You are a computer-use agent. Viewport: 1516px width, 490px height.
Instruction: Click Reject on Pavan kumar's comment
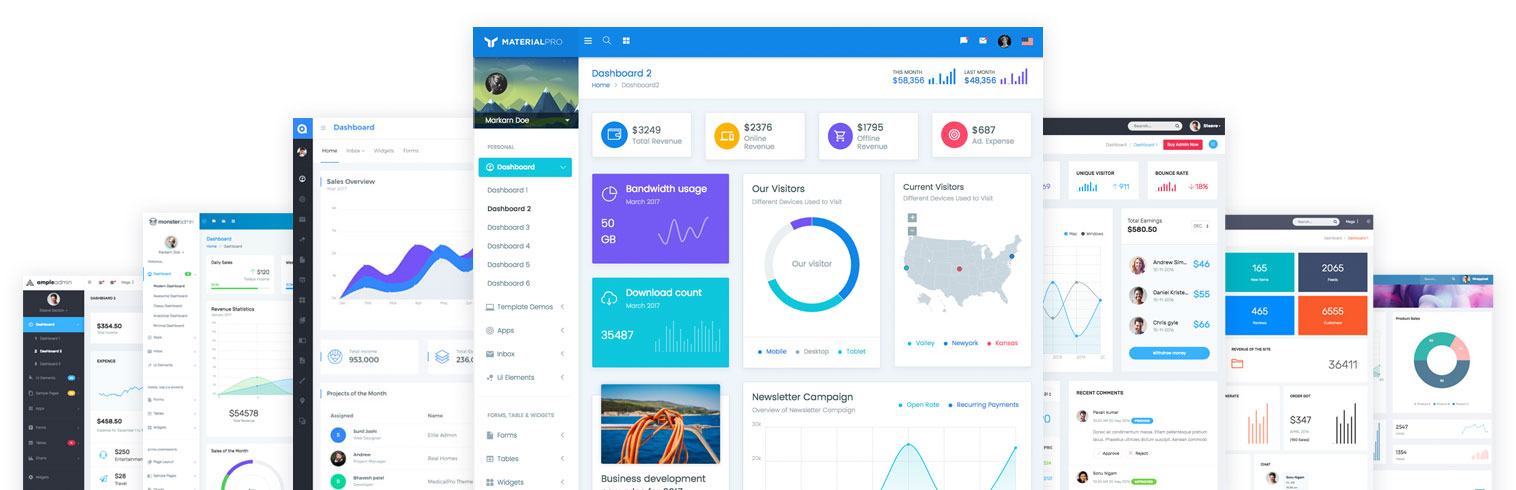coord(1140,452)
